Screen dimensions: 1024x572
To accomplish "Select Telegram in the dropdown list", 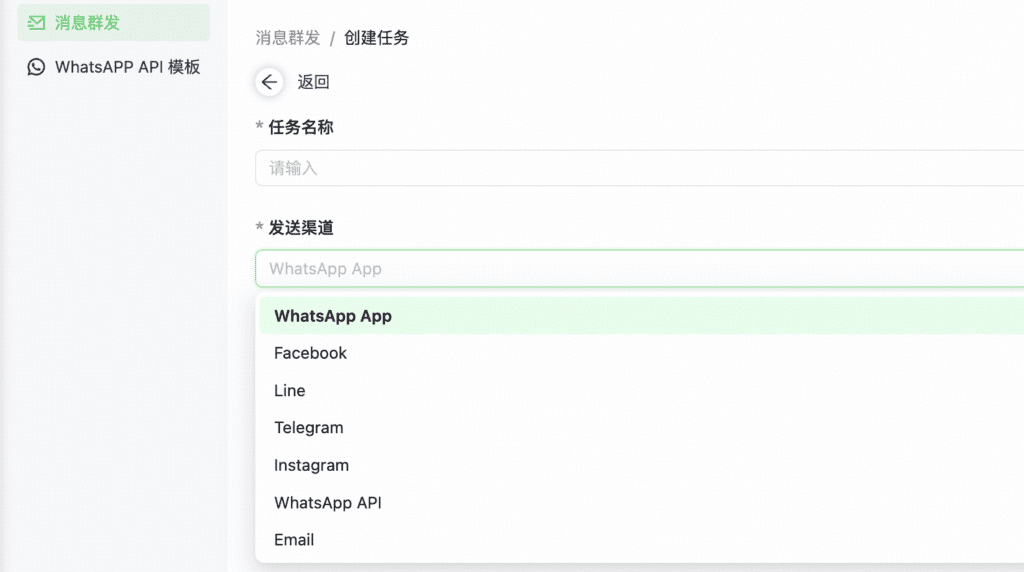I will click(309, 428).
